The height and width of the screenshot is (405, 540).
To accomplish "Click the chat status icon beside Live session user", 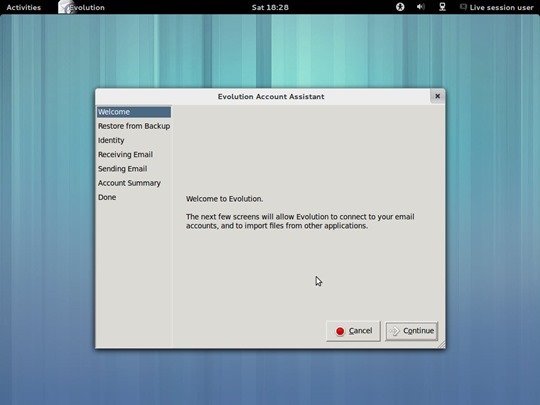I will point(464,7).
